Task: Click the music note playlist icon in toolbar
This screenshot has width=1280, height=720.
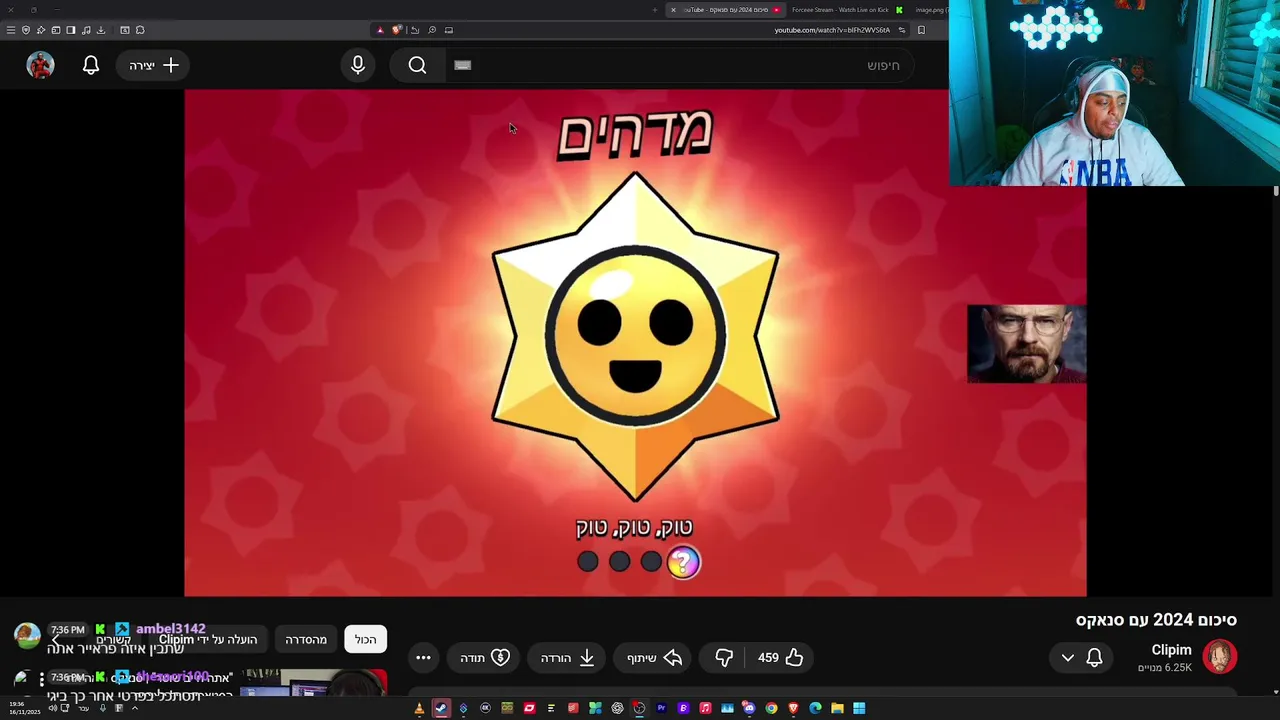Action: point(86,30)
